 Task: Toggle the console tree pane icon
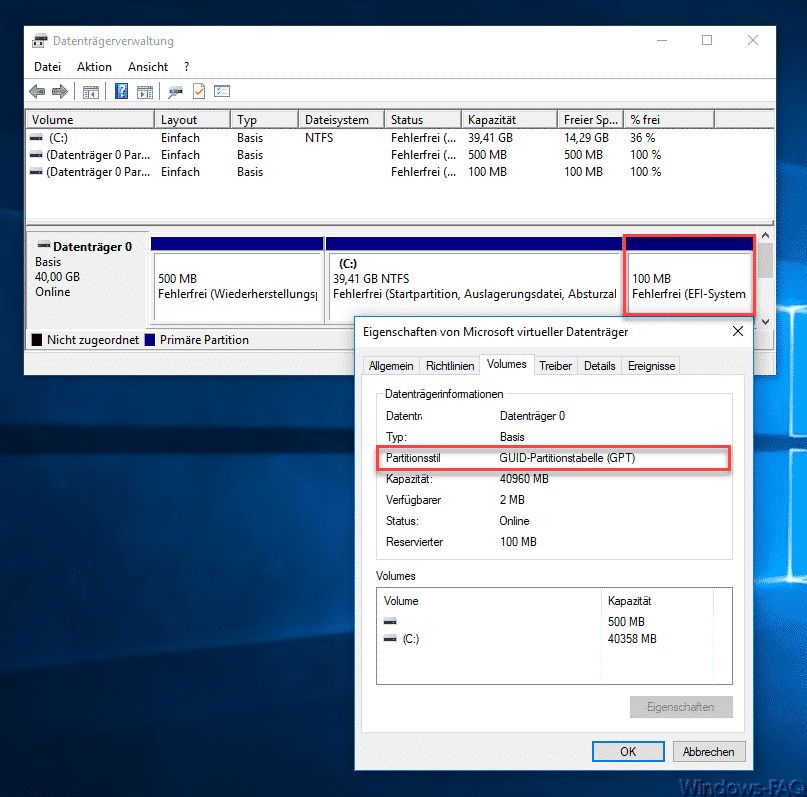pyautogui.click(x=90, y=90)
